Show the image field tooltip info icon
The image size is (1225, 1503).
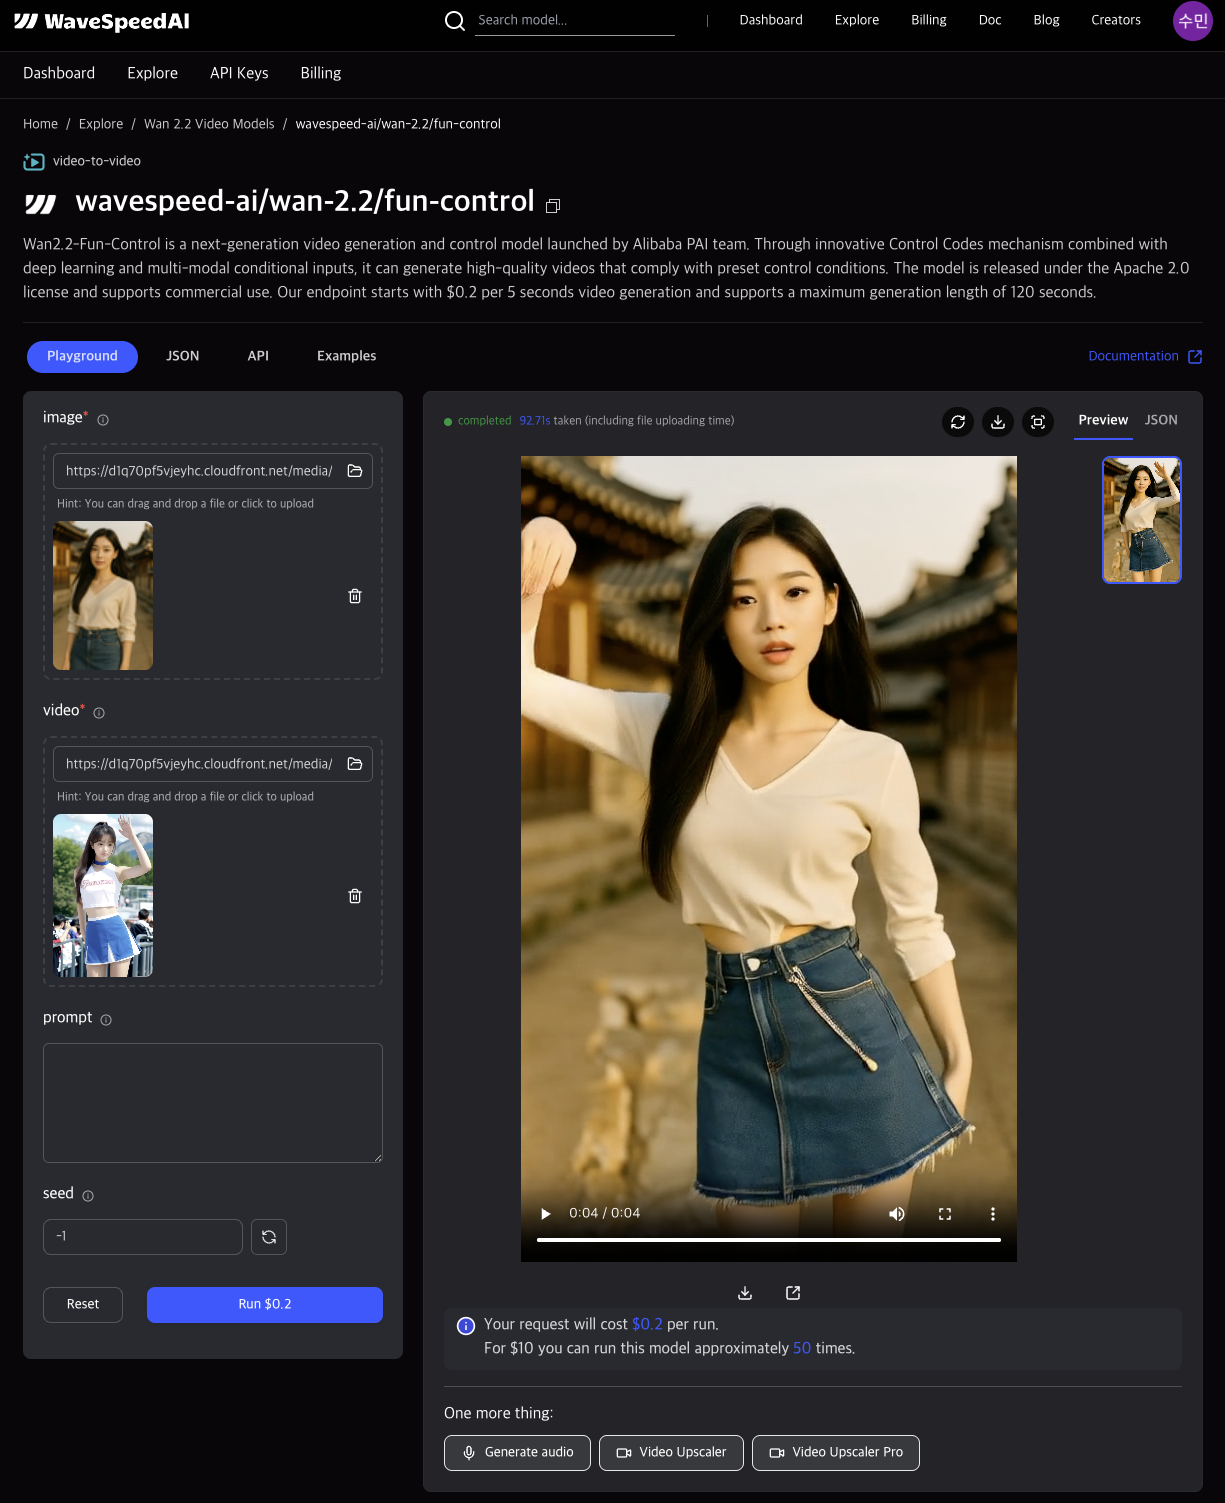click(x=103, y=420)
